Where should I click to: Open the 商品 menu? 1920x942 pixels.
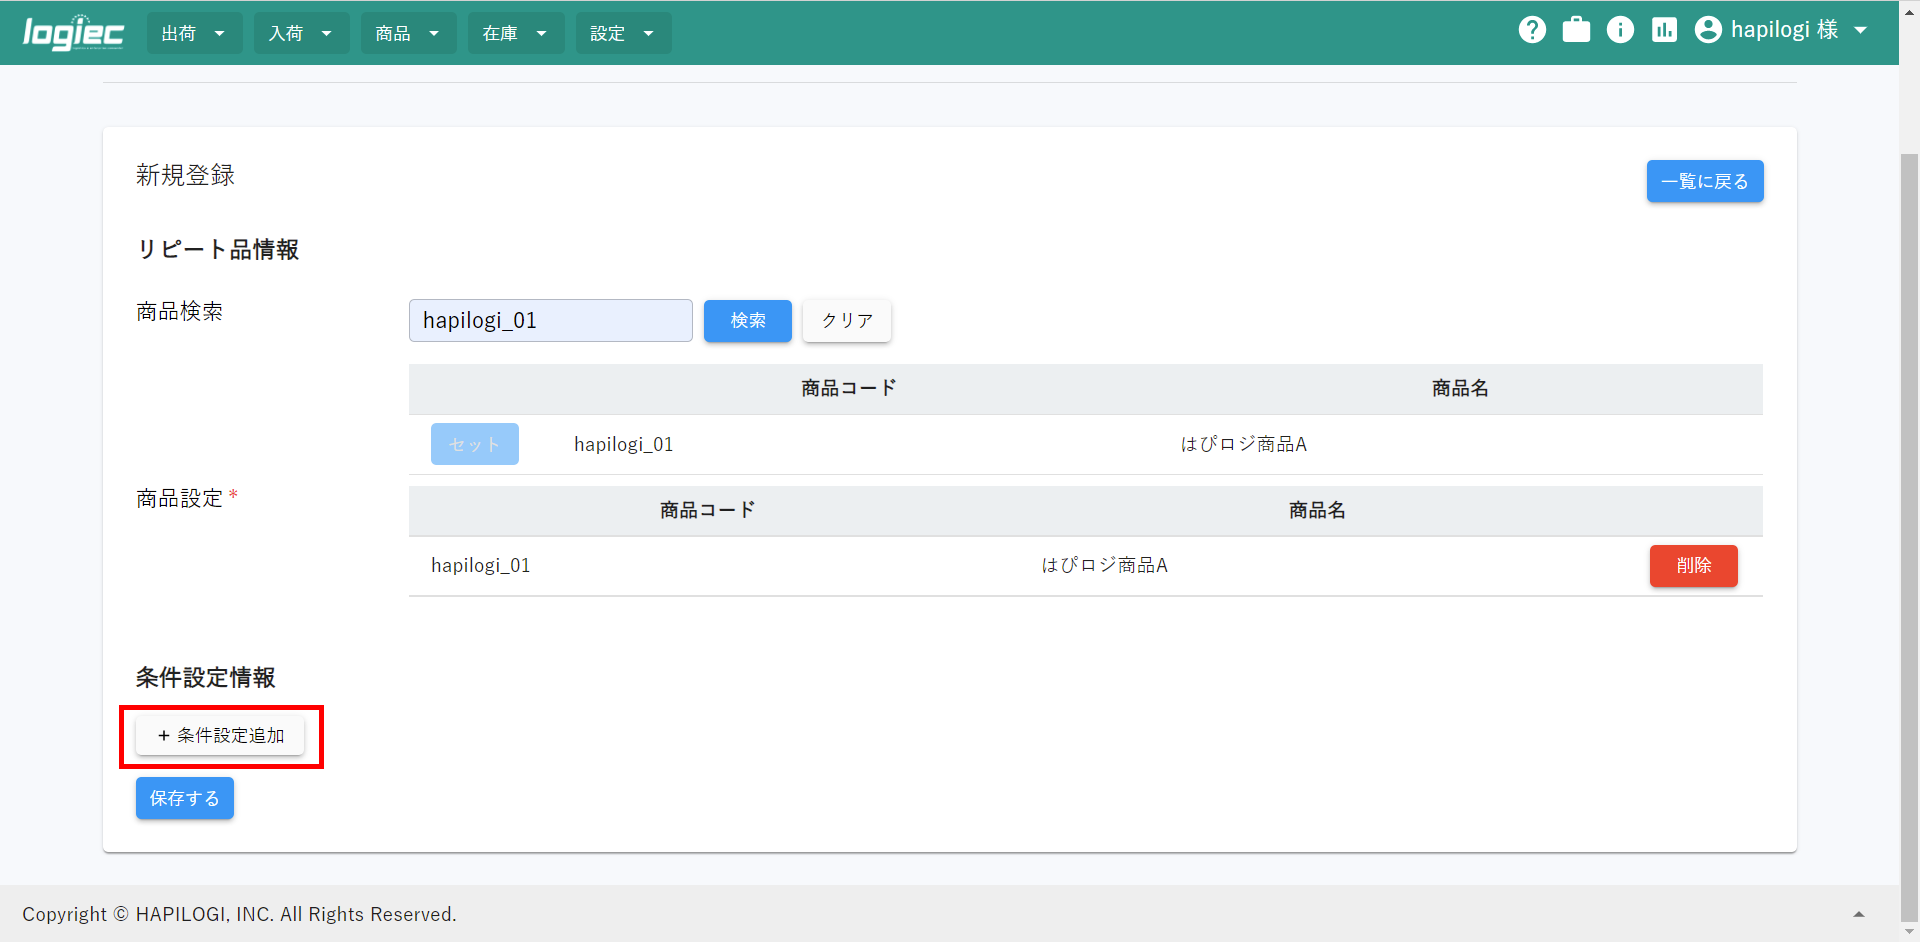point(409,33)
